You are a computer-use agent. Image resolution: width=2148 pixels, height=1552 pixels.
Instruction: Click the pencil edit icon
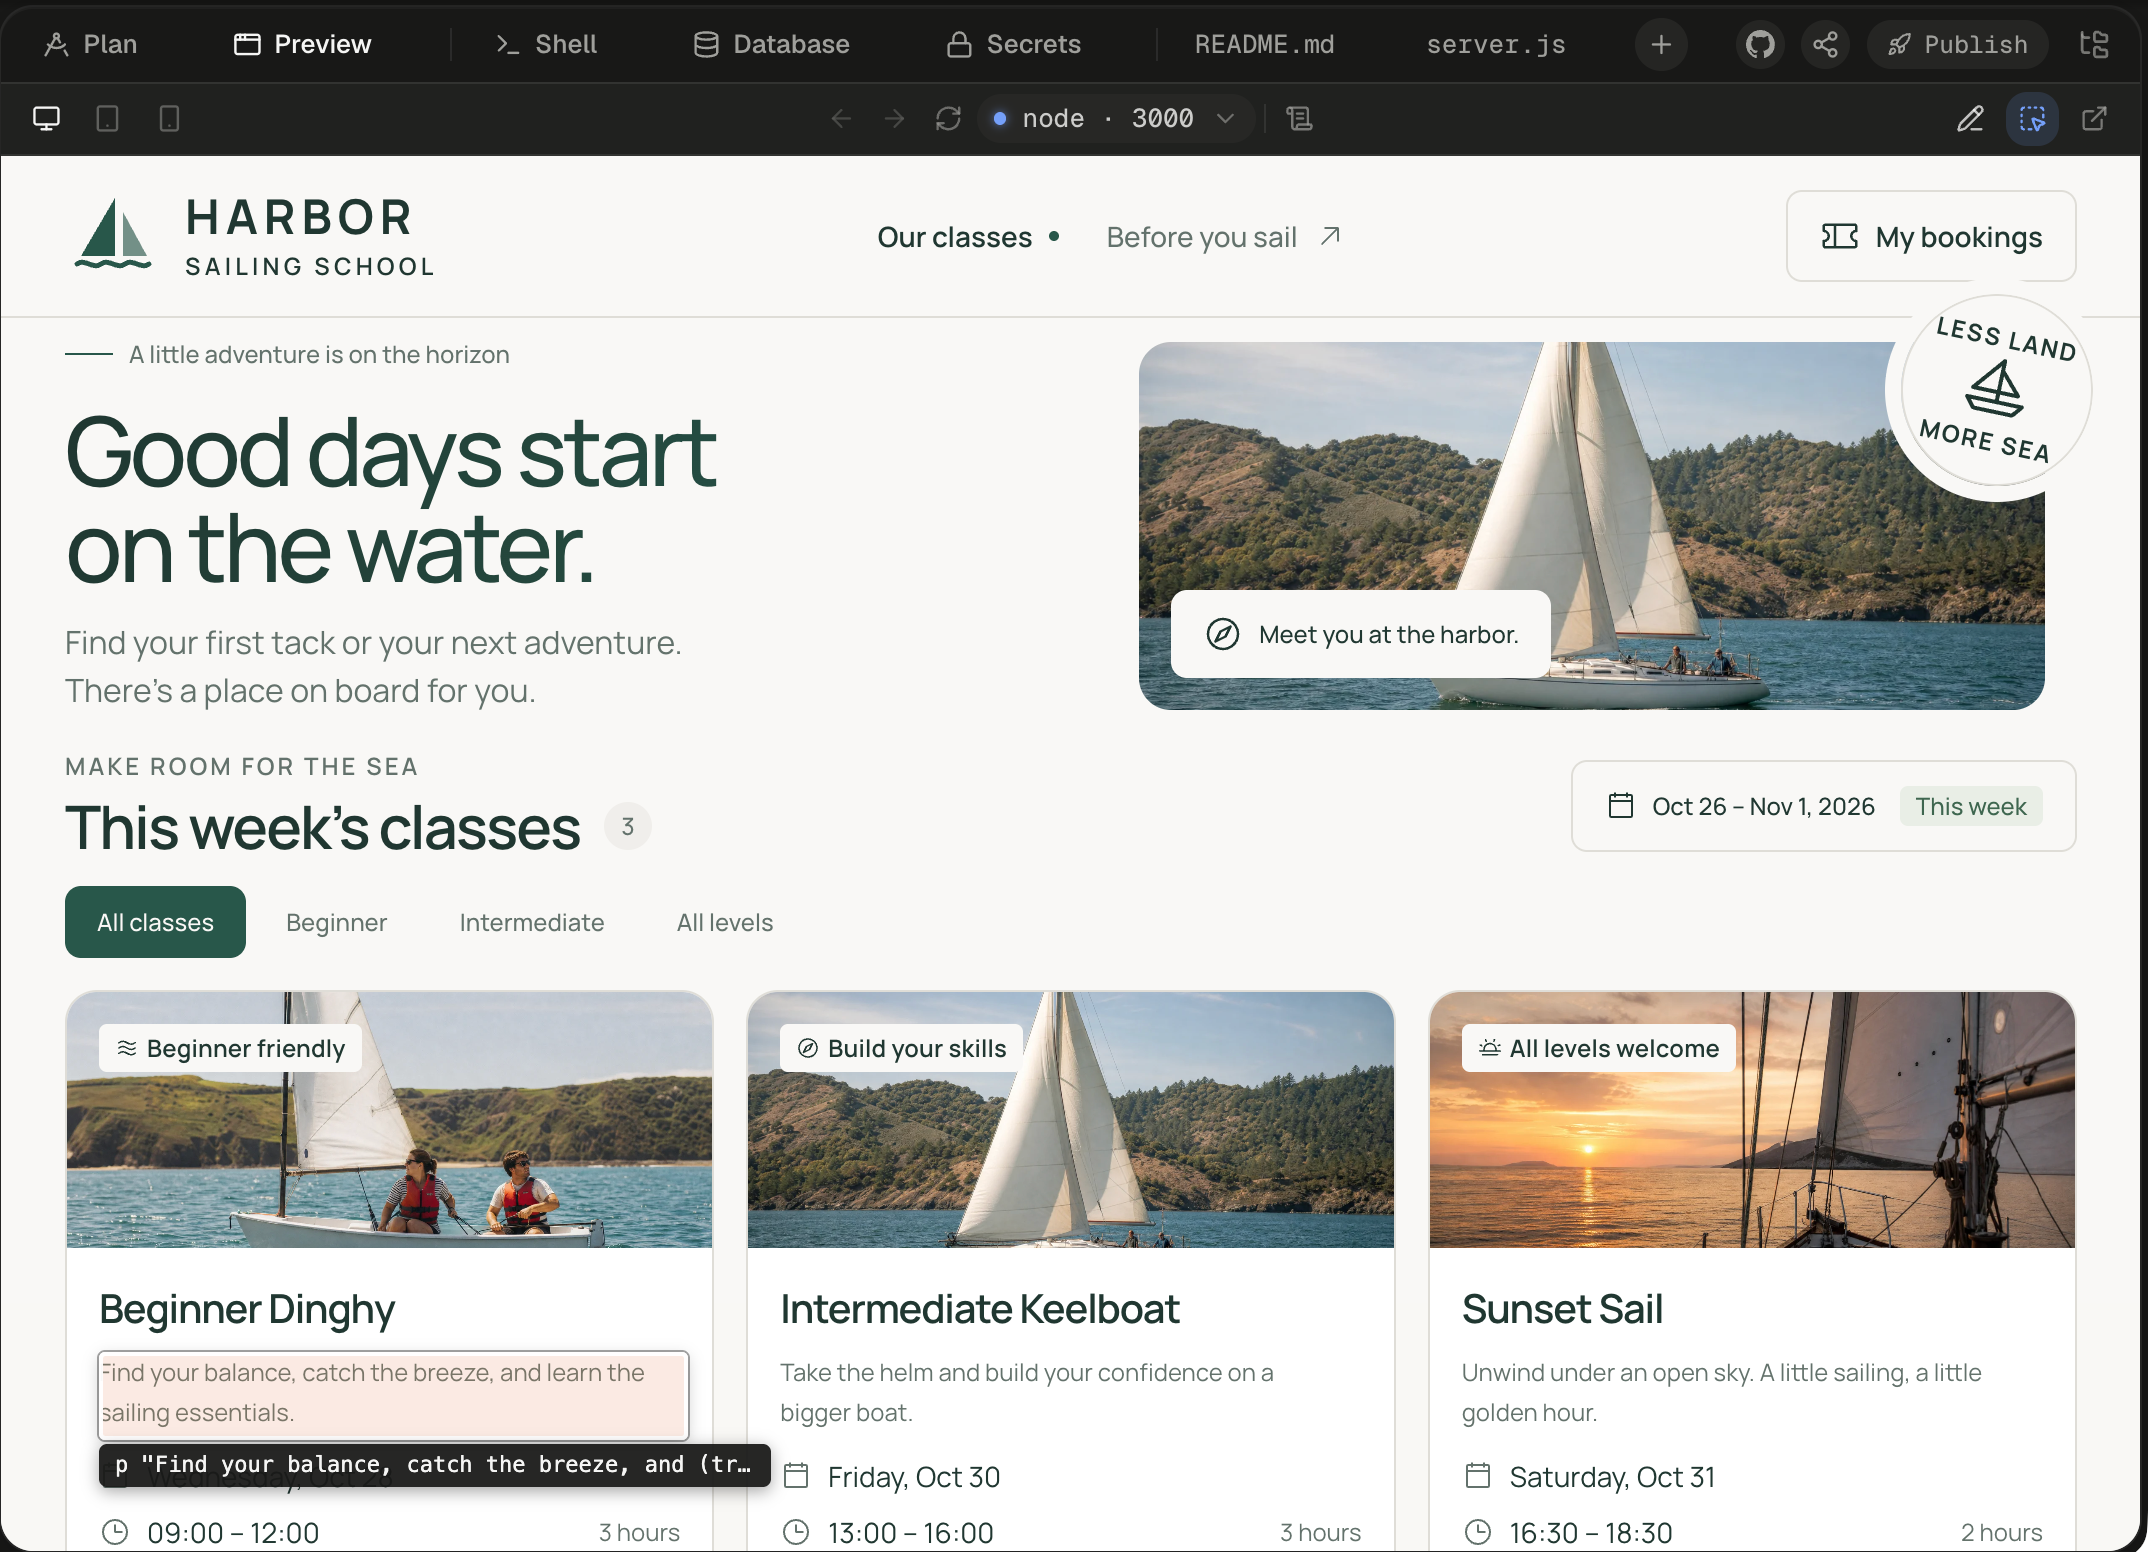1970,119
